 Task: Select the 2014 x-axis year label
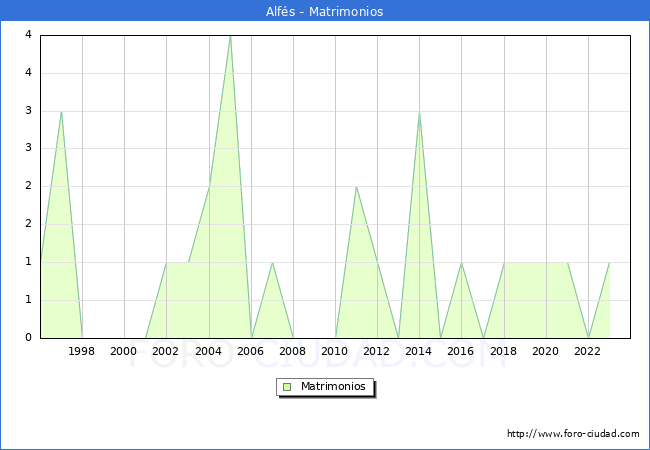(419, 351)
